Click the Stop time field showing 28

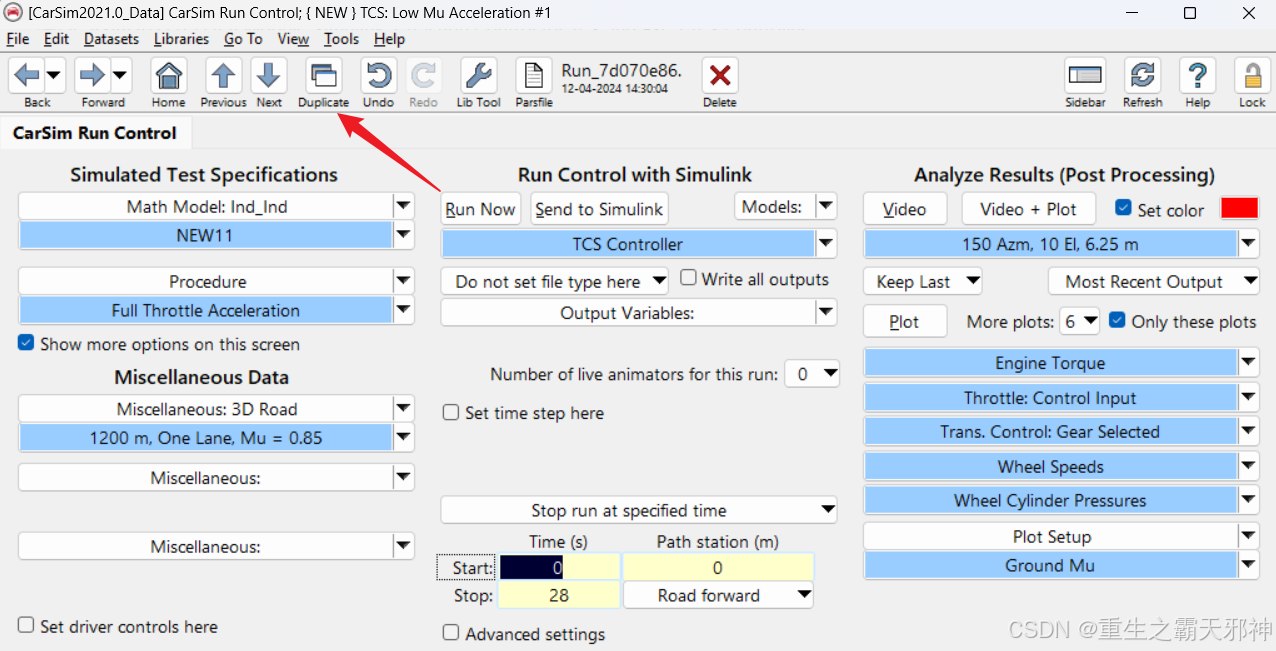559,595
